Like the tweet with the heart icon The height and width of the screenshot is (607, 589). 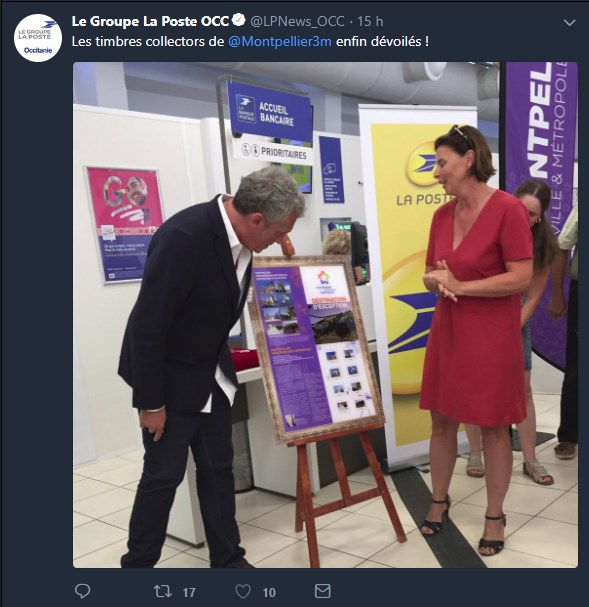[x=243, y=592]
